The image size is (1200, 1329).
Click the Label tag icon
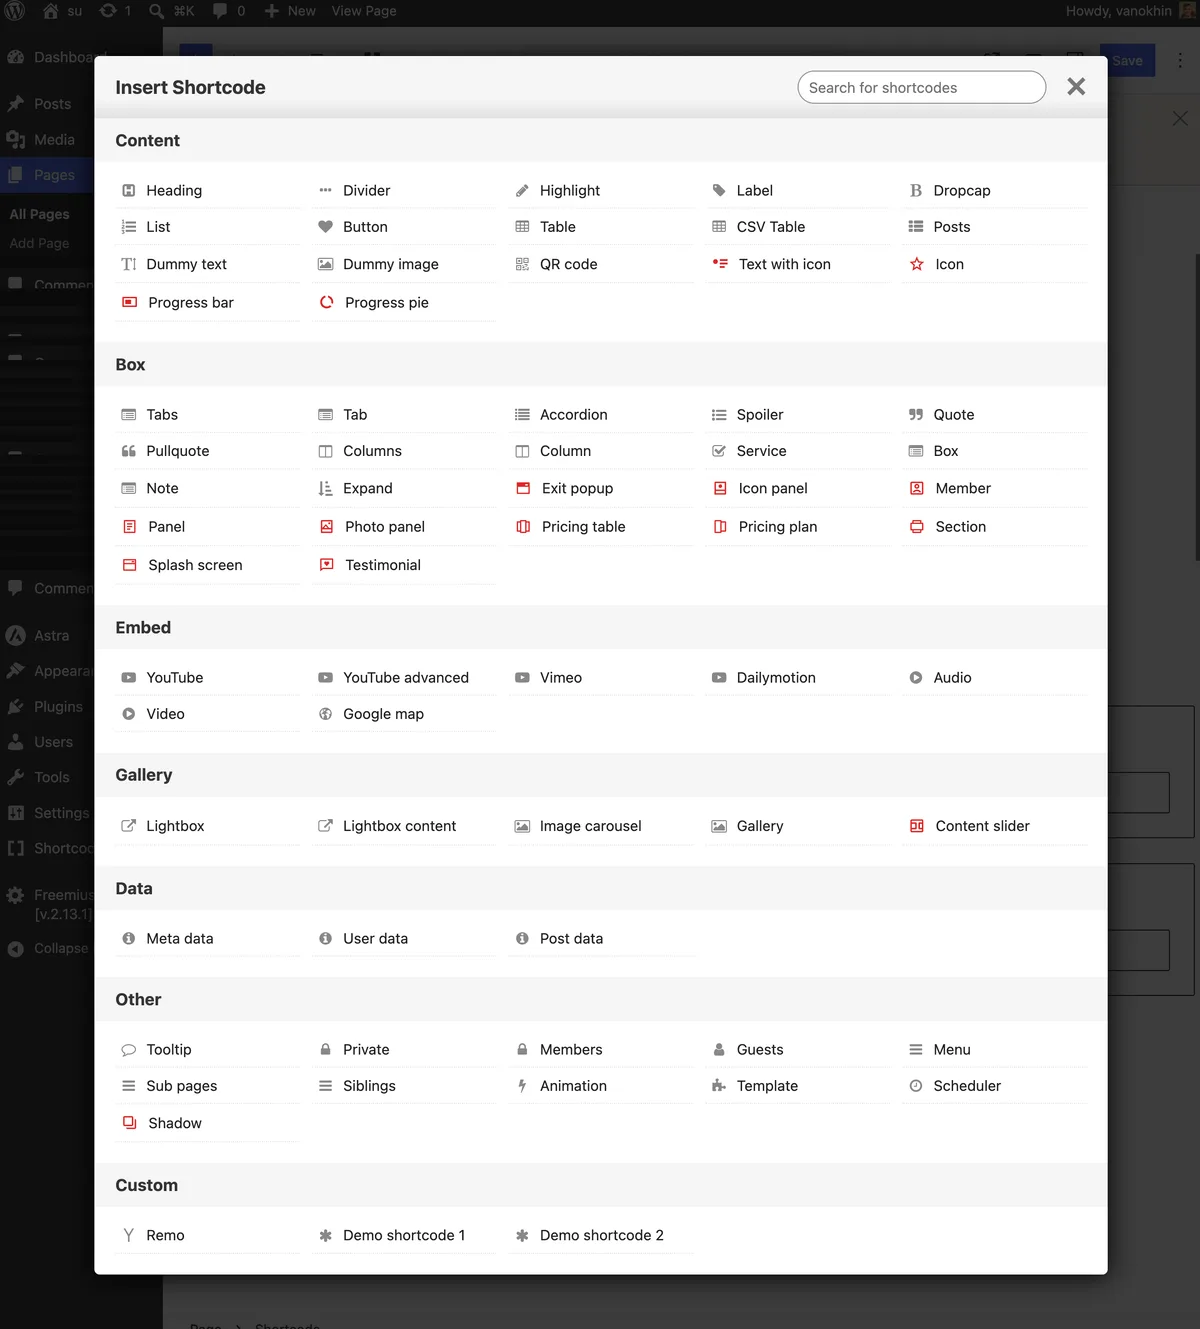pyautogui.click(x=719, y=190)
